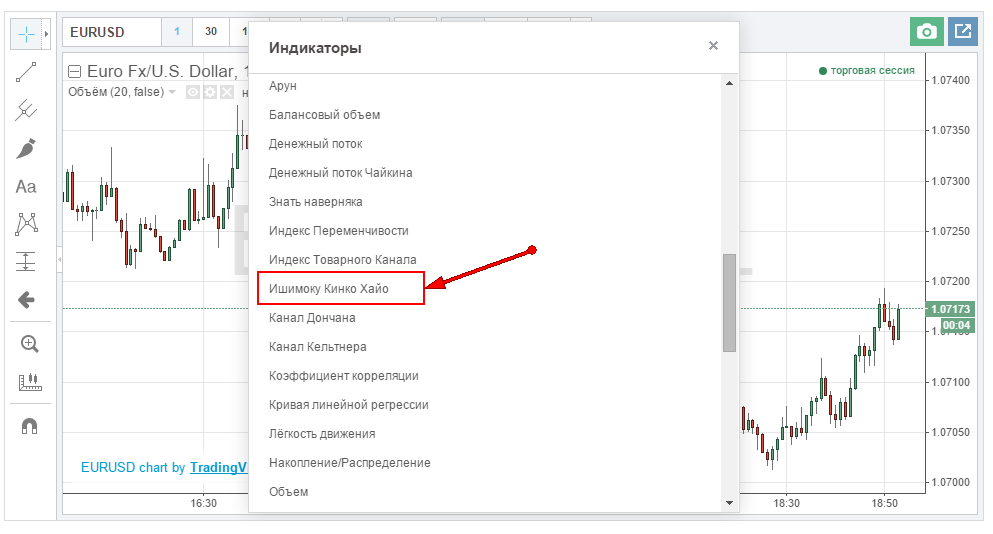Click the 1.07173 current price label
Screen dimensions: 993x534
(950, 309)
